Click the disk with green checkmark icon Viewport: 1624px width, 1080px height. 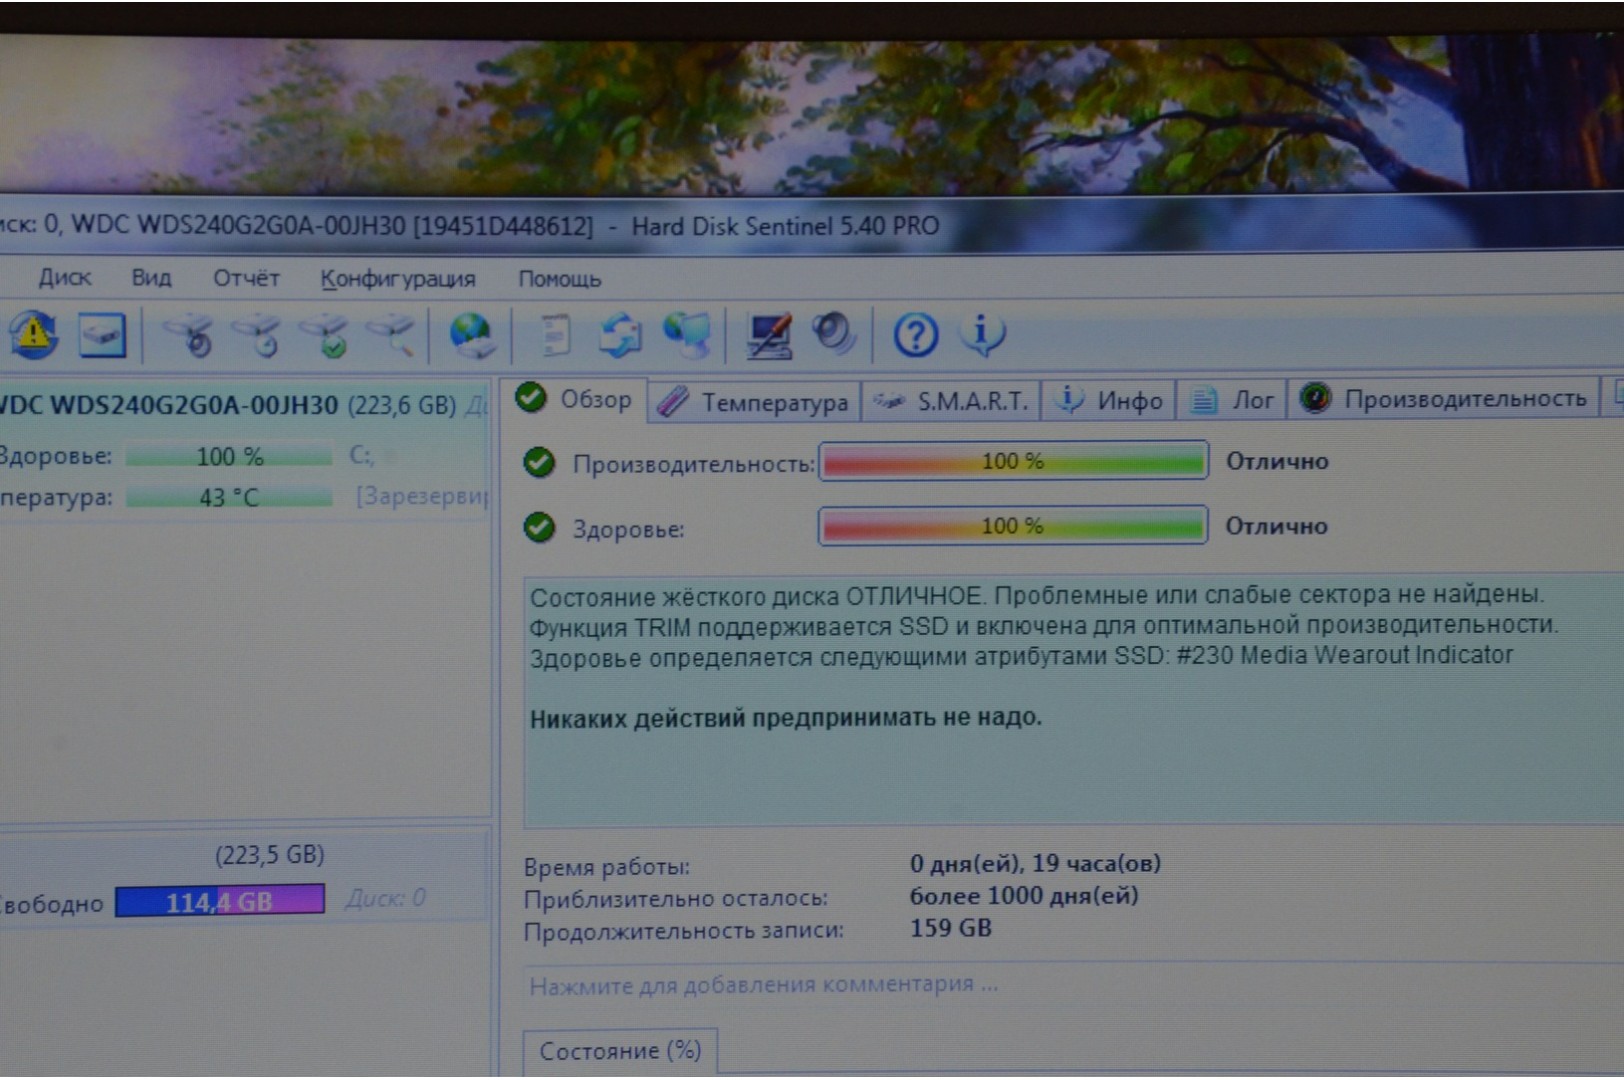(x=324, y=336)
